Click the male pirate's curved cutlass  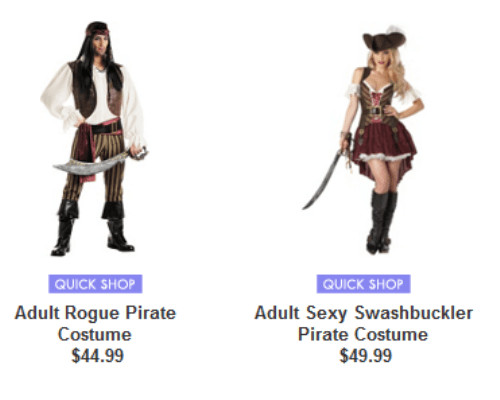[97, 163]
